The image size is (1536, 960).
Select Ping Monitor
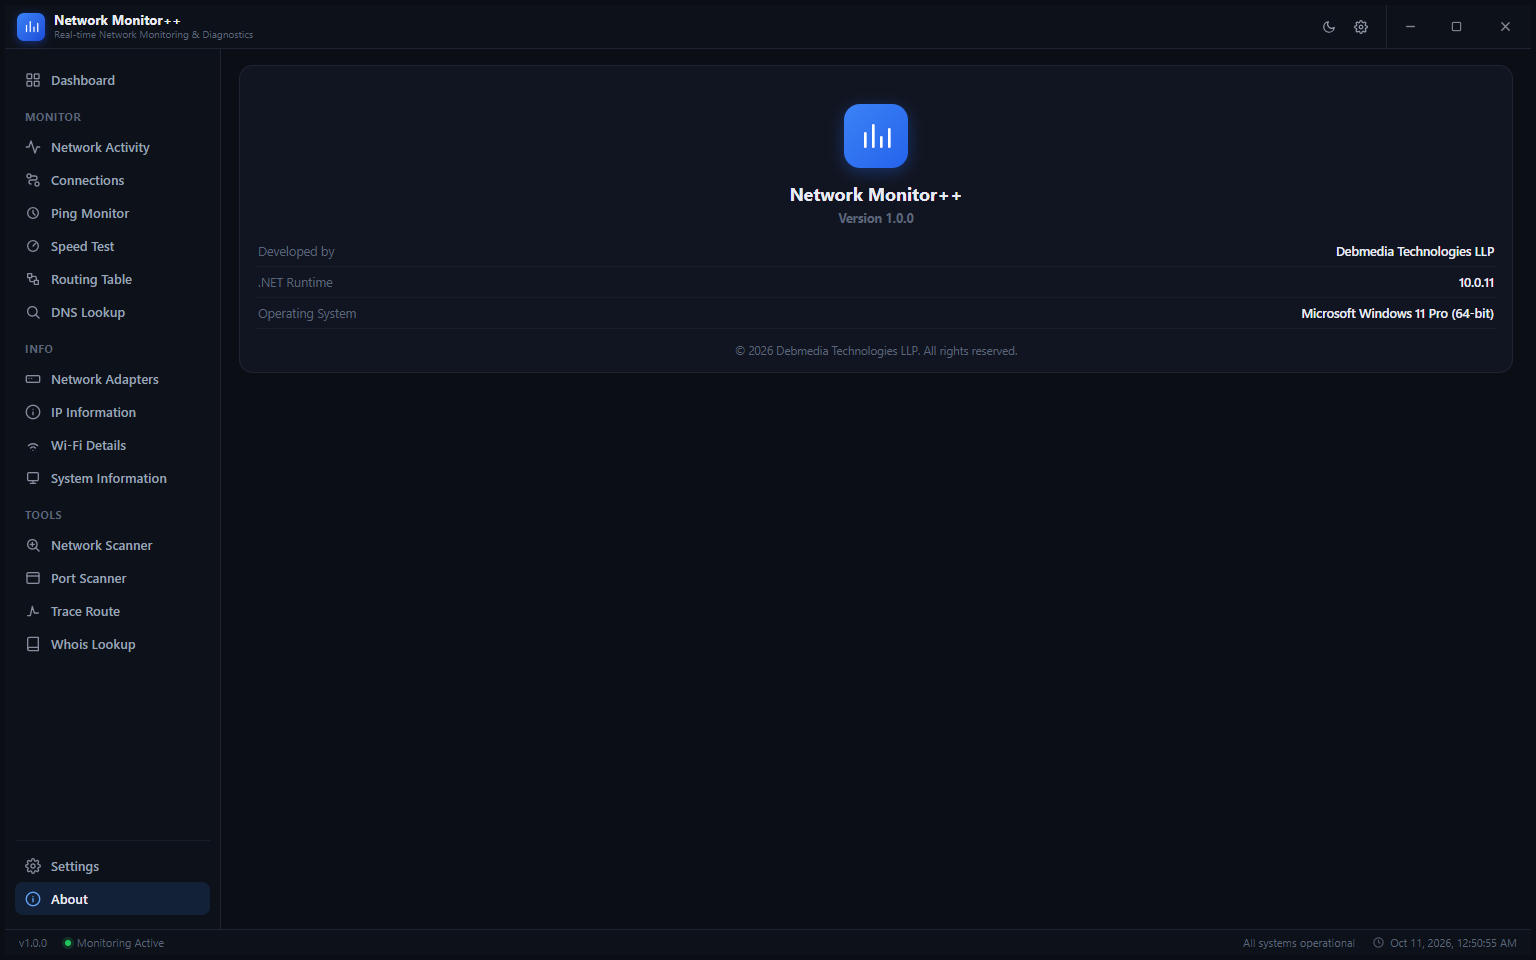click(x=112, y=213)
